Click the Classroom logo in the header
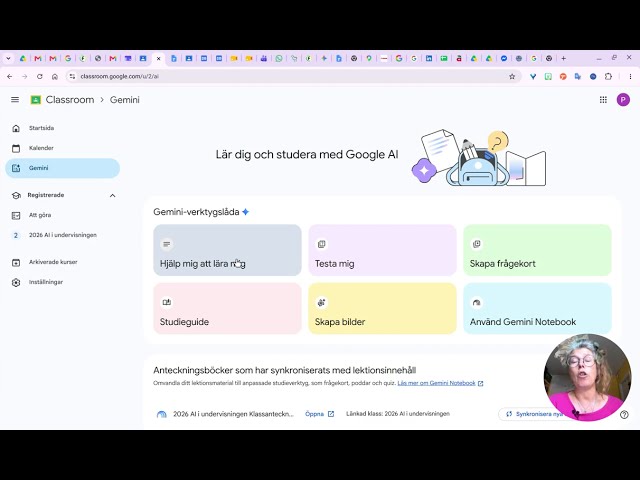 [x=36, y=100]
